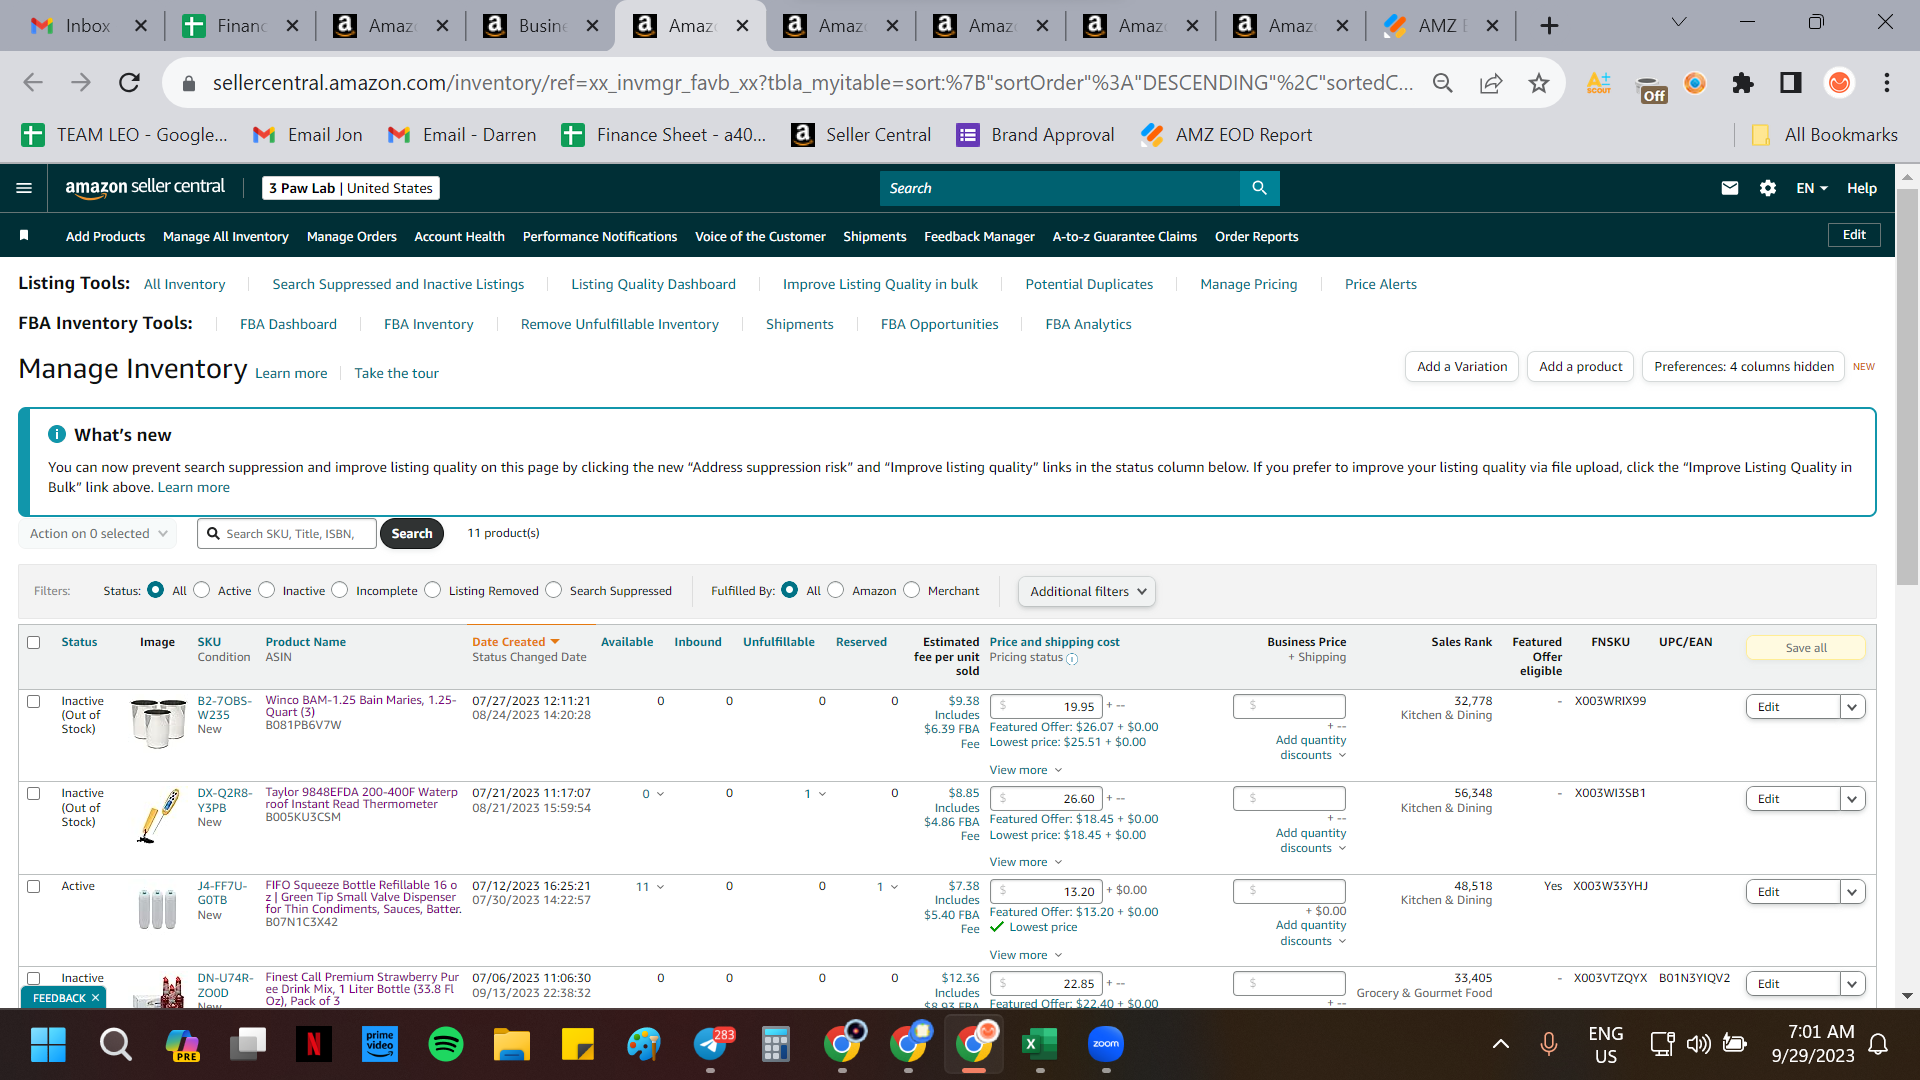Click the Search SKU, Title, ISBN field

click(x=287, y=534)
